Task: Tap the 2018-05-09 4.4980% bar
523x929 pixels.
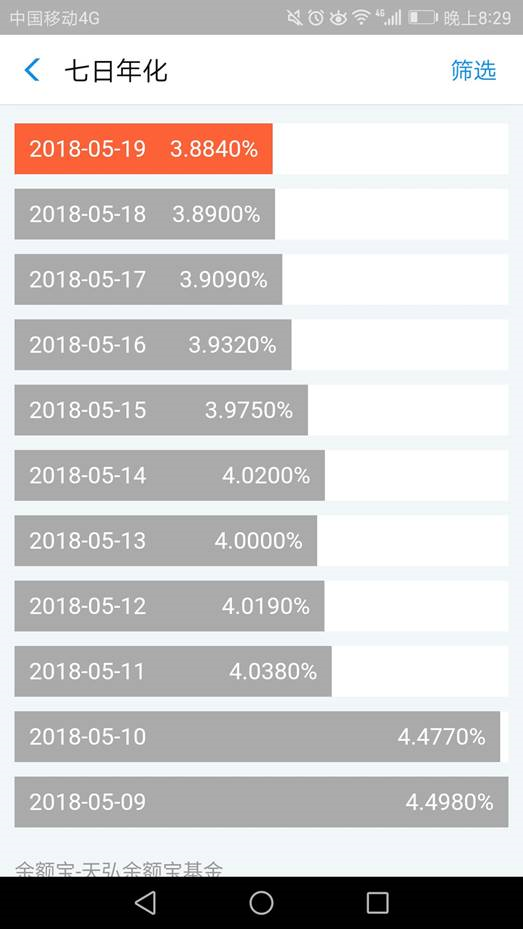Action: tap(261, 802)
